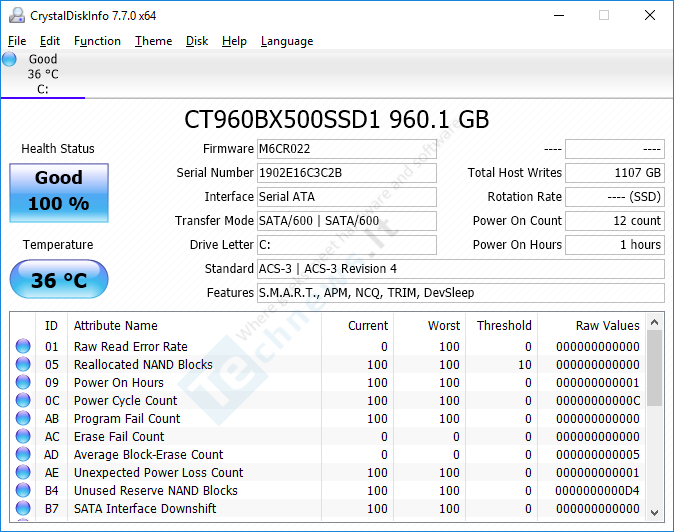This screenshot has width=674, height=532.
Task: Click the Interface field Serial ATA
Action: [347, 197]
